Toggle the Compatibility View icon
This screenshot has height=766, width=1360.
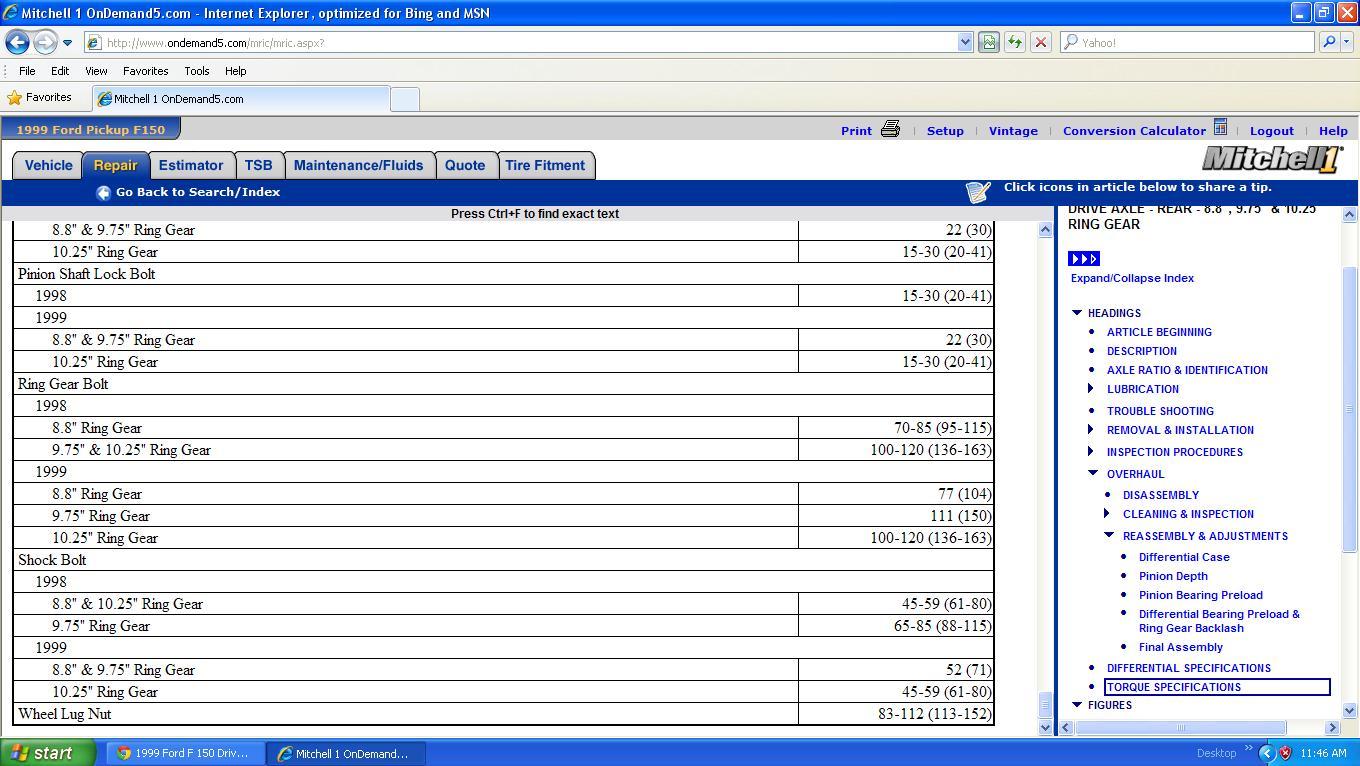[x=988, y=43]
